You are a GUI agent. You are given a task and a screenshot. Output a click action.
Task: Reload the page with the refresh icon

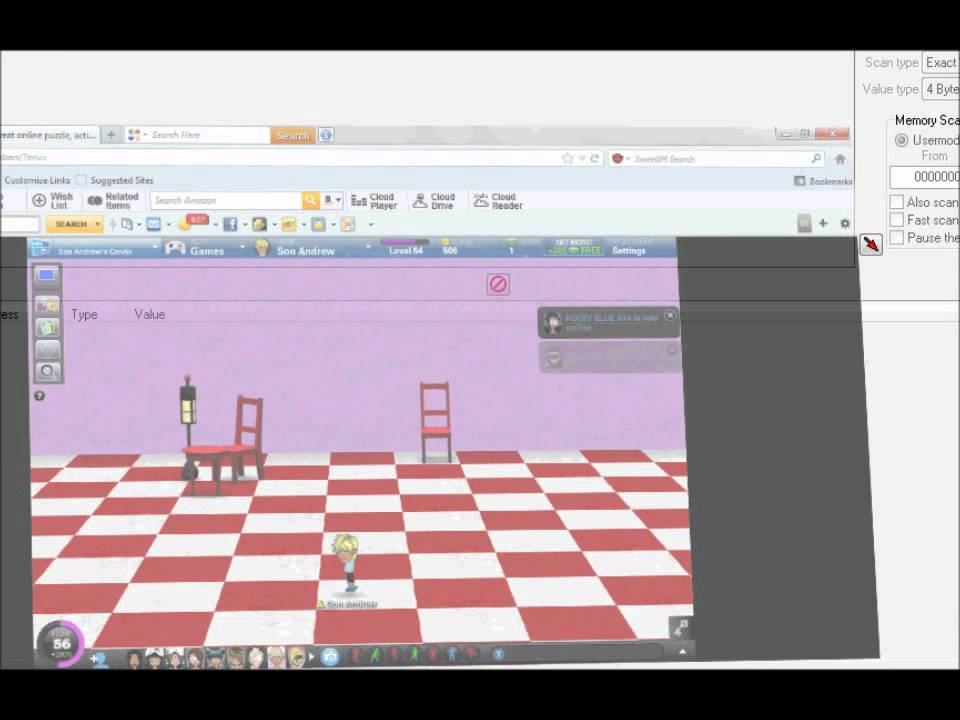click(x=594, y=159)
